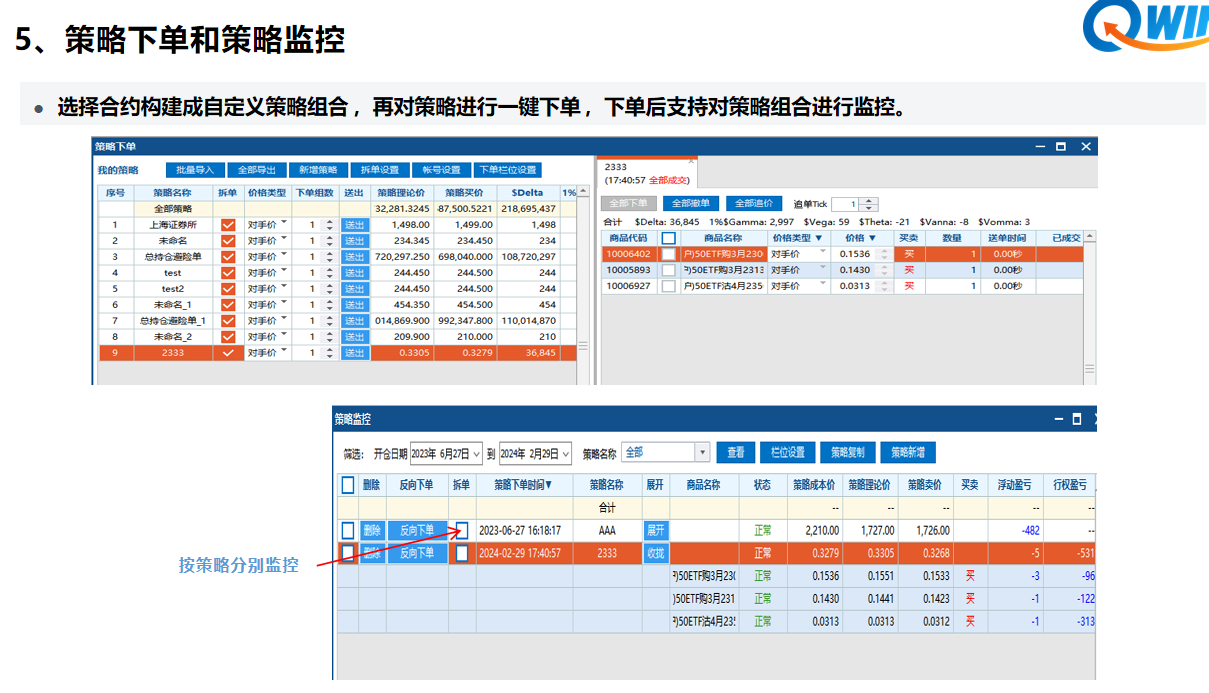Expand the AAA strategy with 展开

click(657, 529)
